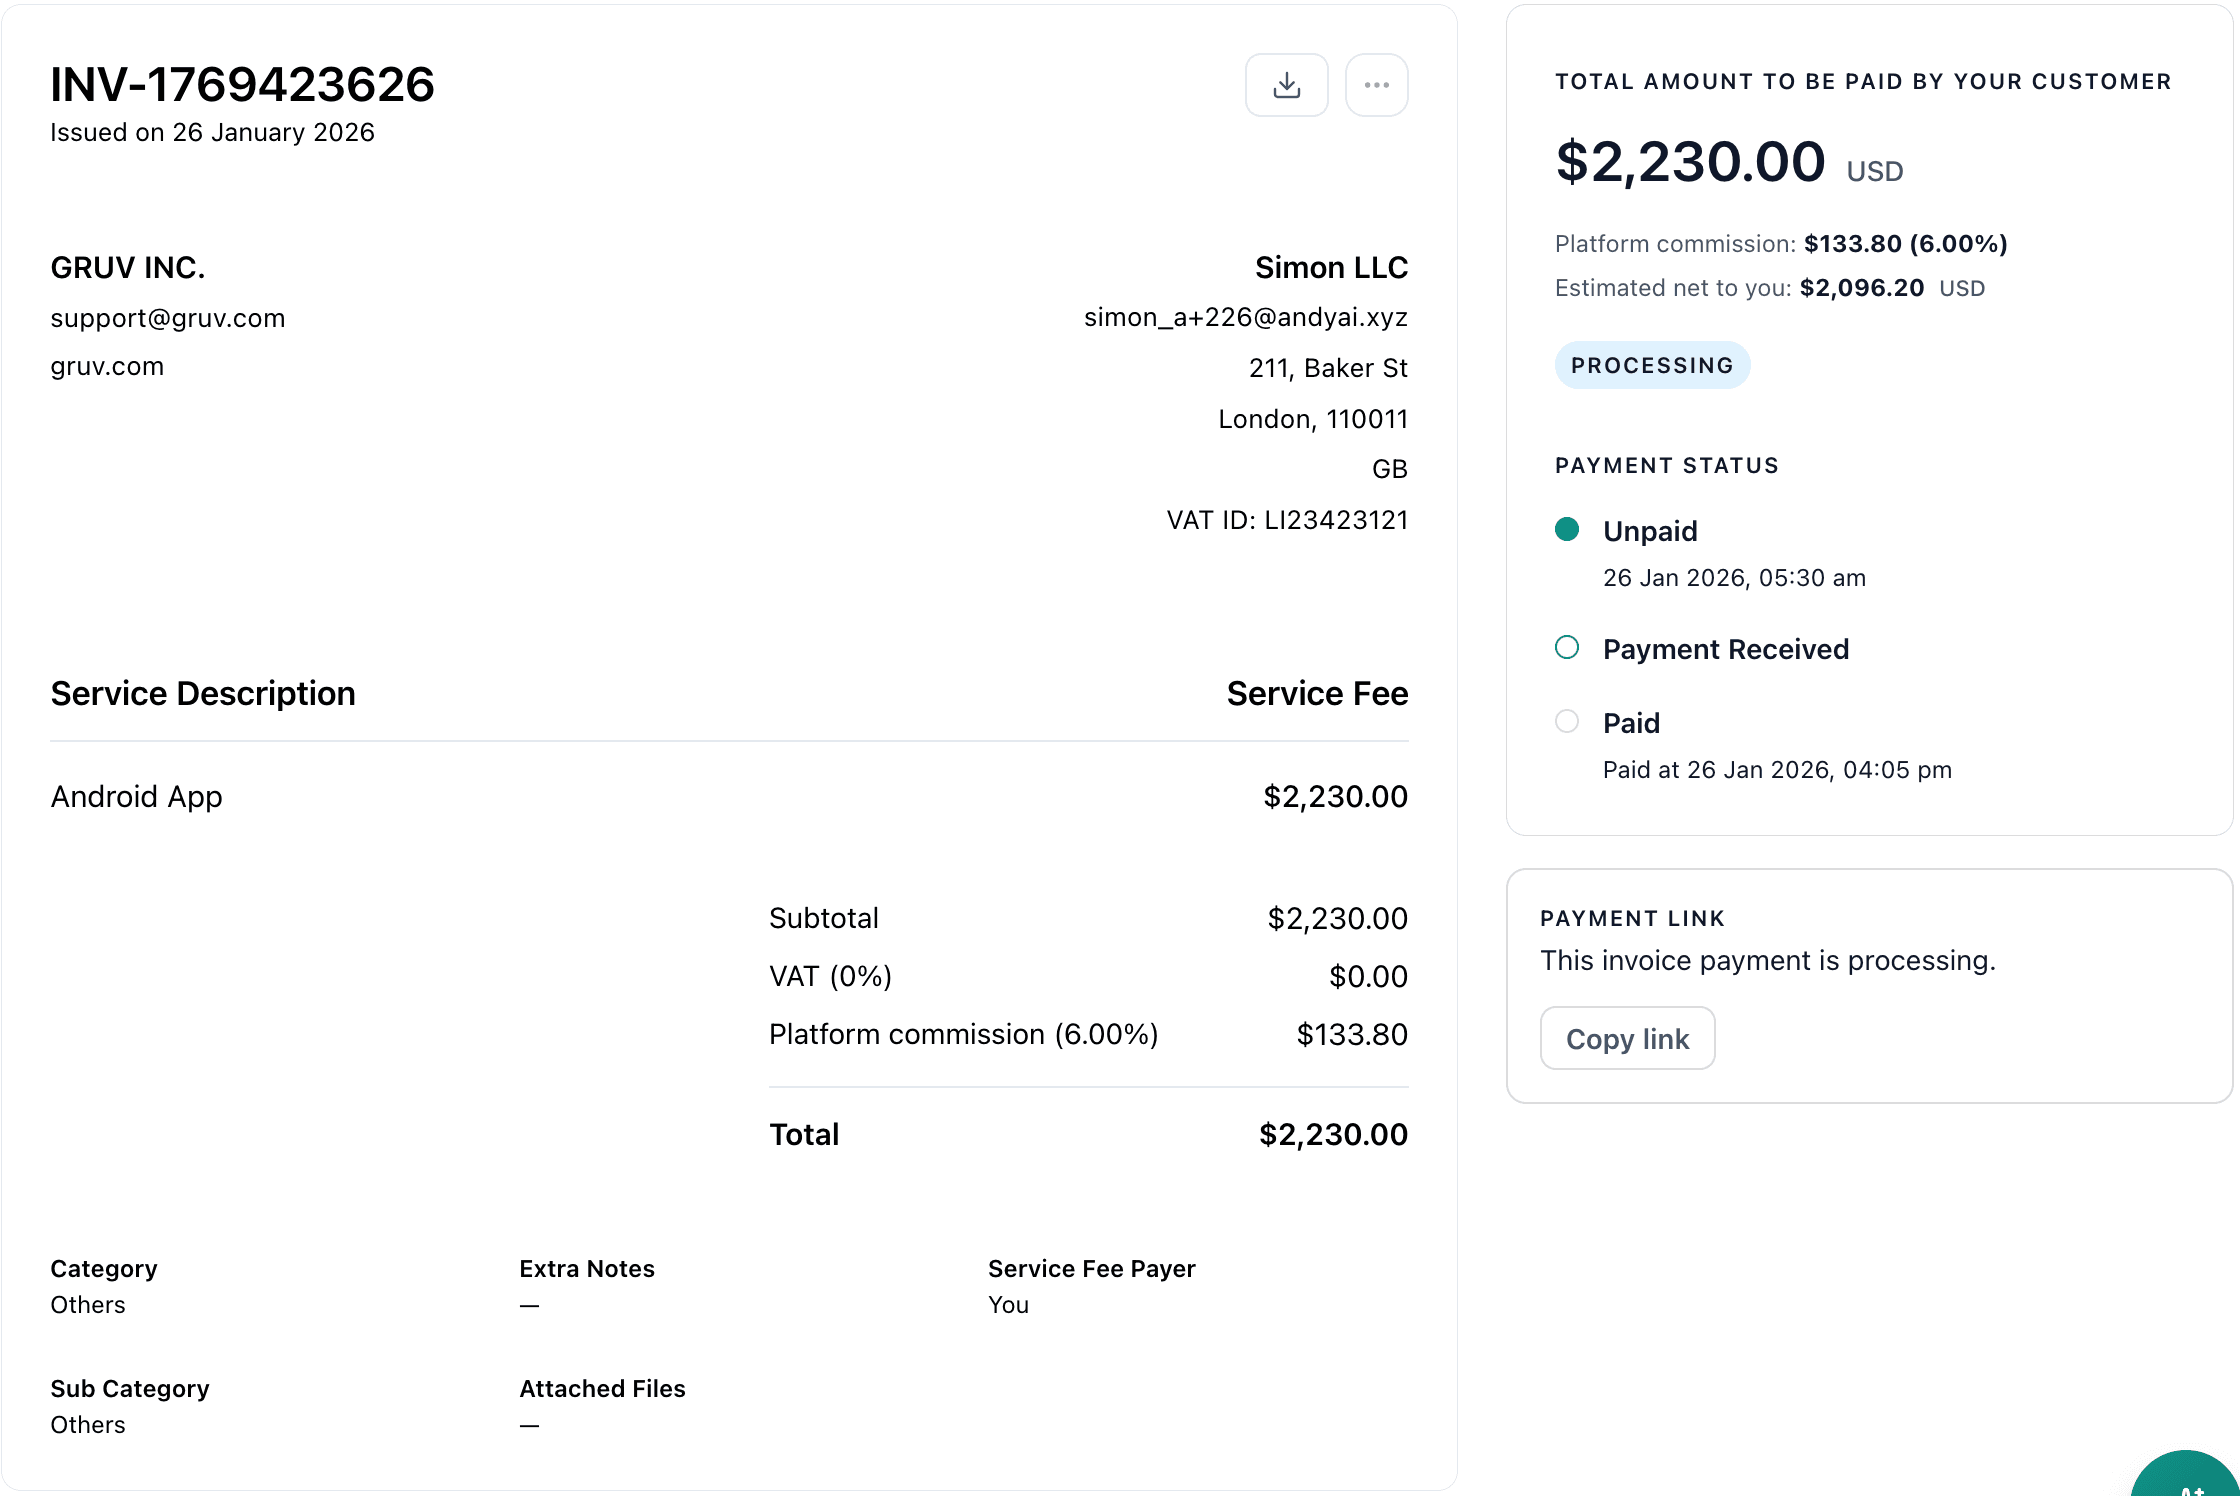Click the sidebar 'Platform commission: $133.80 (6.00%)' line
The image size is (2240, 1496).
click(x=1781, y=244)
